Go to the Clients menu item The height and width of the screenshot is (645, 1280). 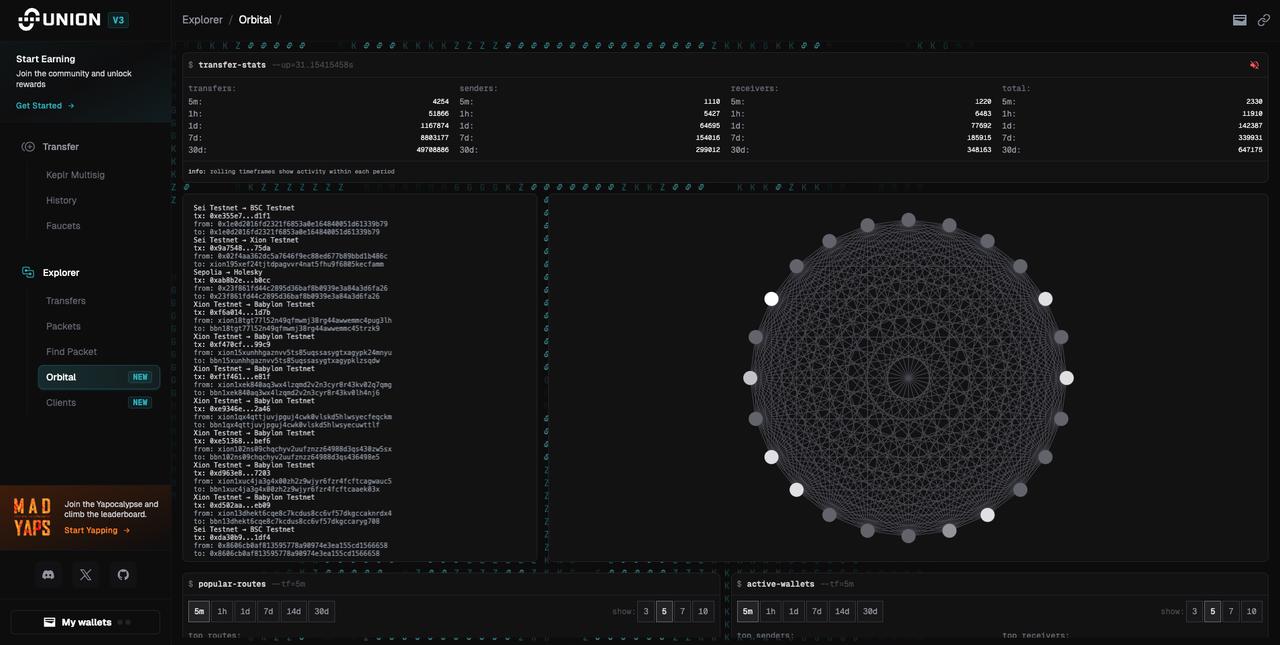pyautogui.click(x=61, y=403)
